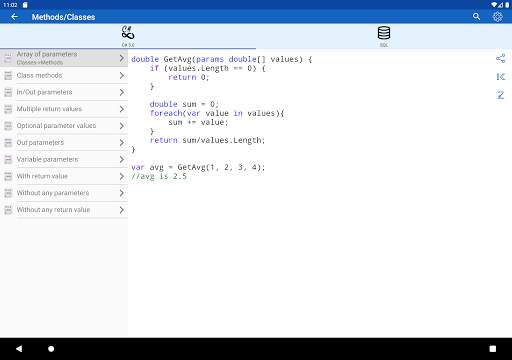
Task: Tap the 'double GetAvg(params double[] values)' line
Action: click(222, 59)
